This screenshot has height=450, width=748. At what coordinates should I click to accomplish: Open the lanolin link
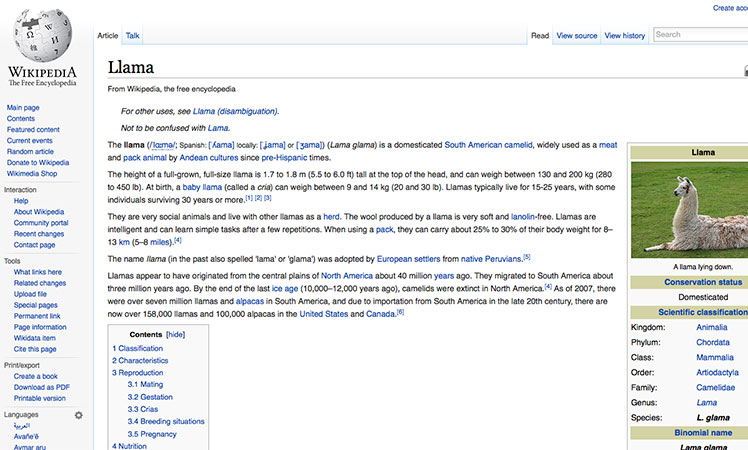point(523,217)
